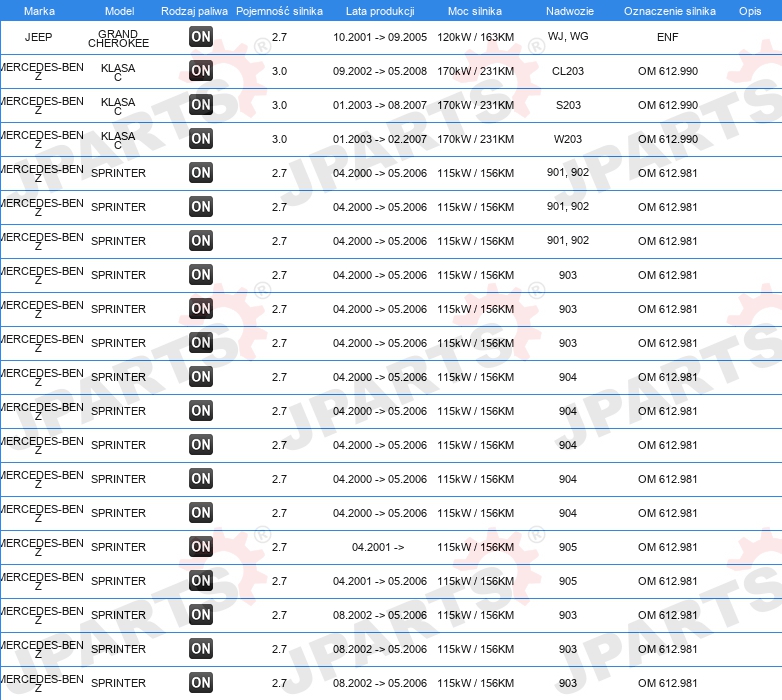Click the Rodzaj paliwa column header

click(195, 11)
